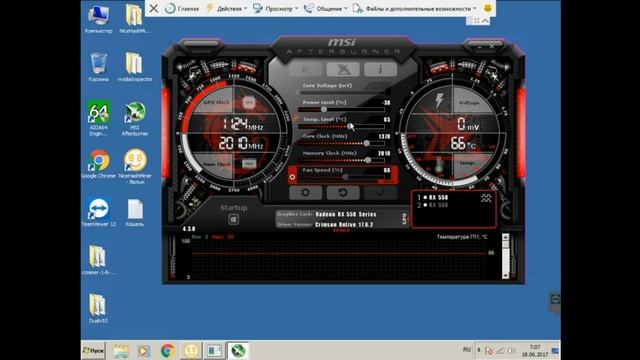The height and width of the screenshot is (360, 640).
Task: Select the AIDA64 desktop shortcut
Action: (98, 118)
